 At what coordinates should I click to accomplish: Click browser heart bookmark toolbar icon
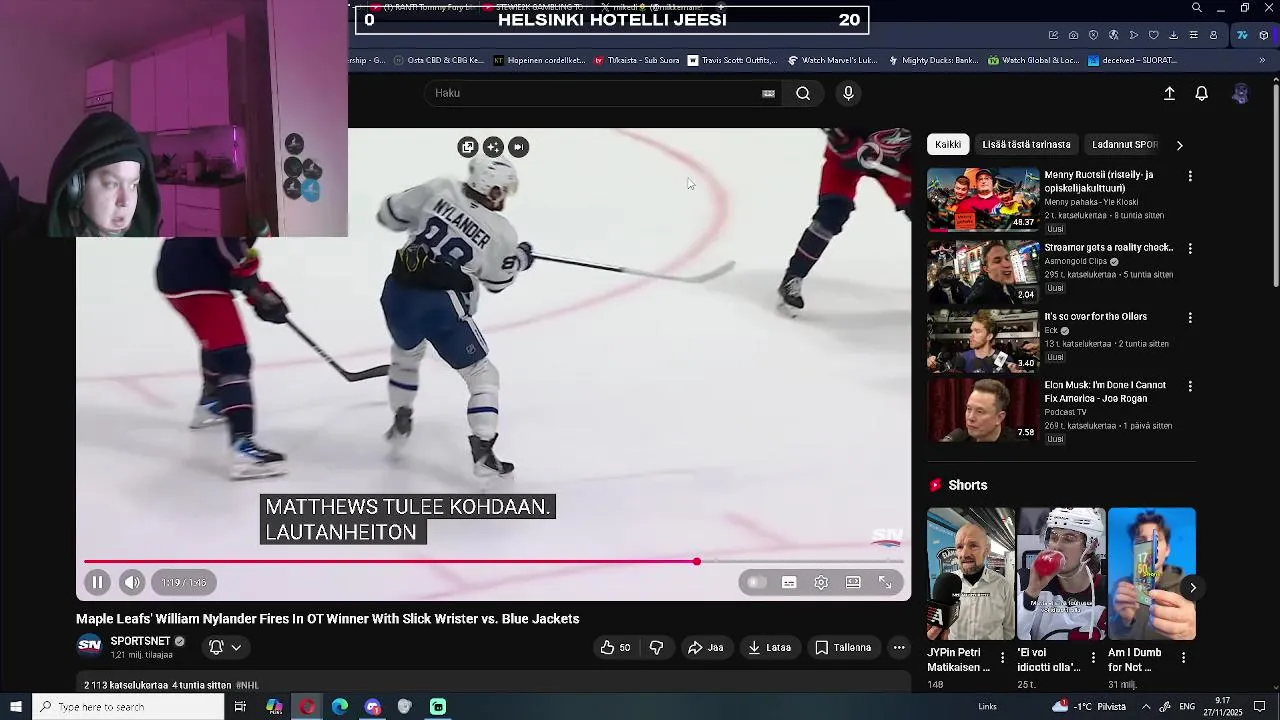[x=1153, y=35]
